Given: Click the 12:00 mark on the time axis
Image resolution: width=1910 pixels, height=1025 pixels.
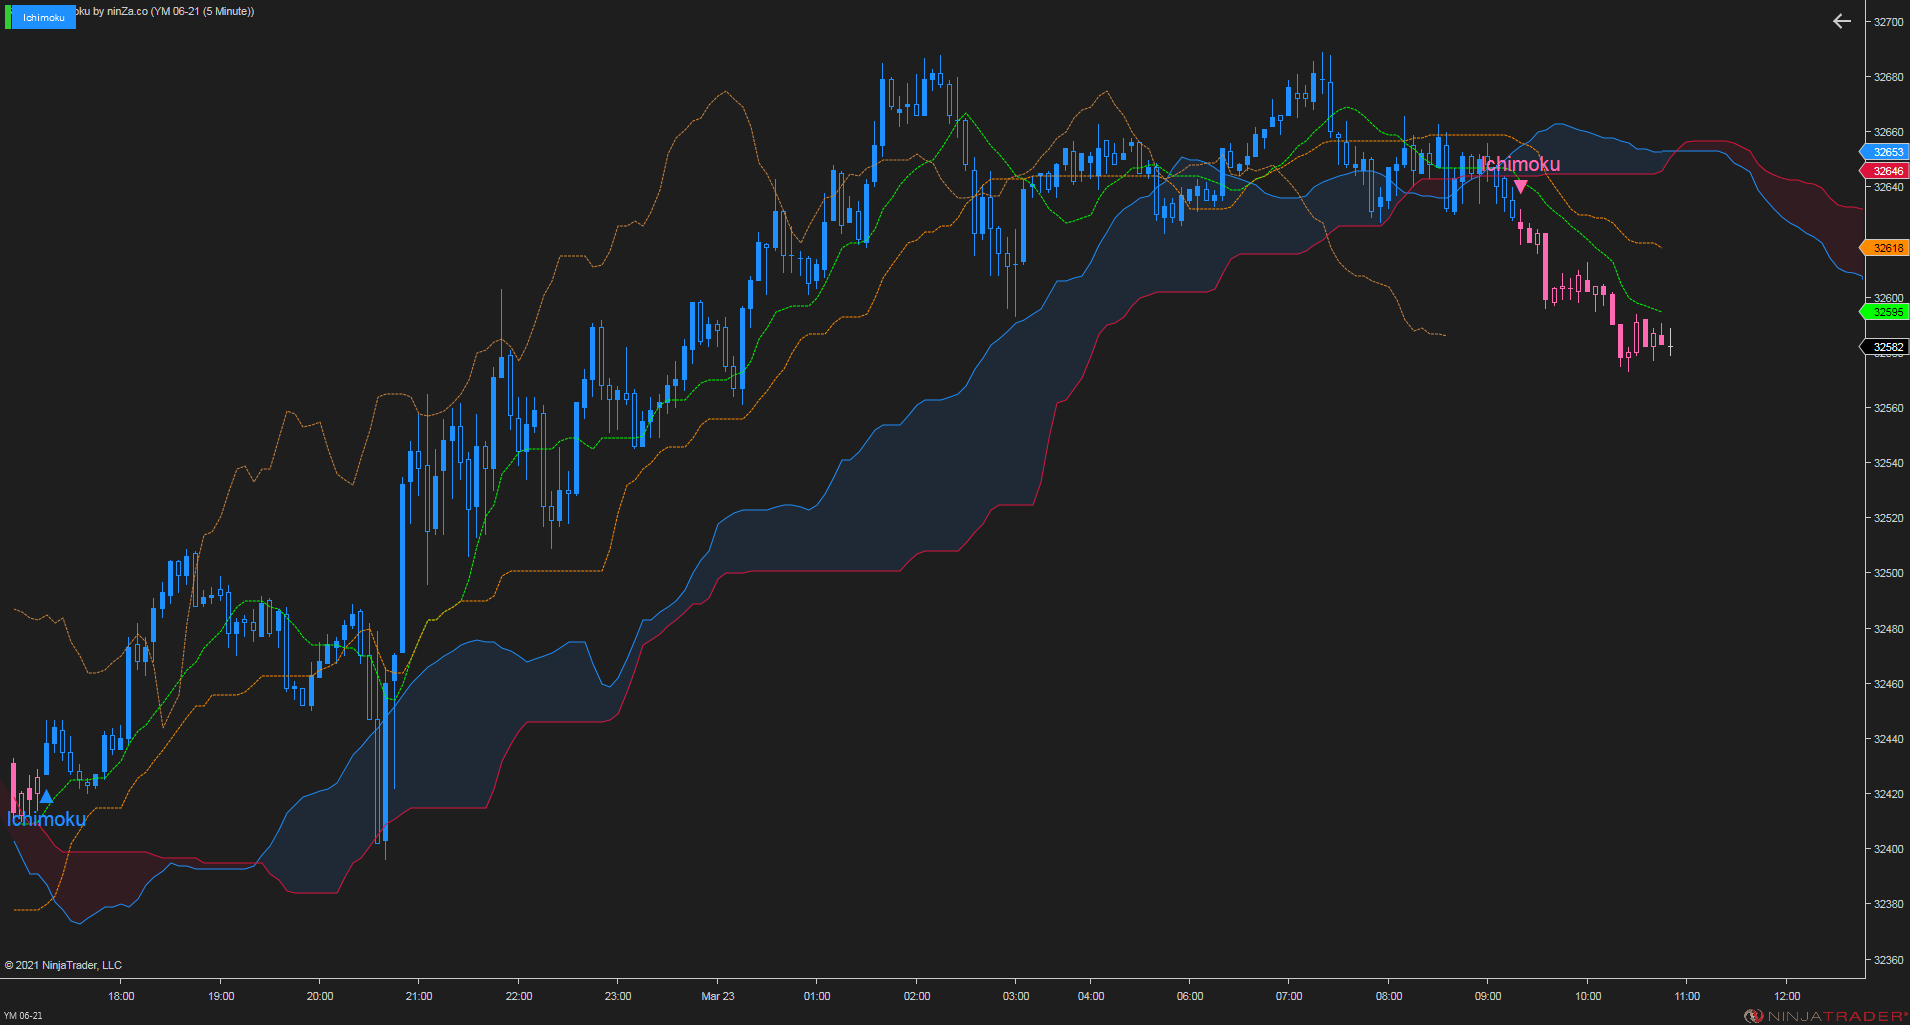Looking at the screenshot, I should (1786, 996).
